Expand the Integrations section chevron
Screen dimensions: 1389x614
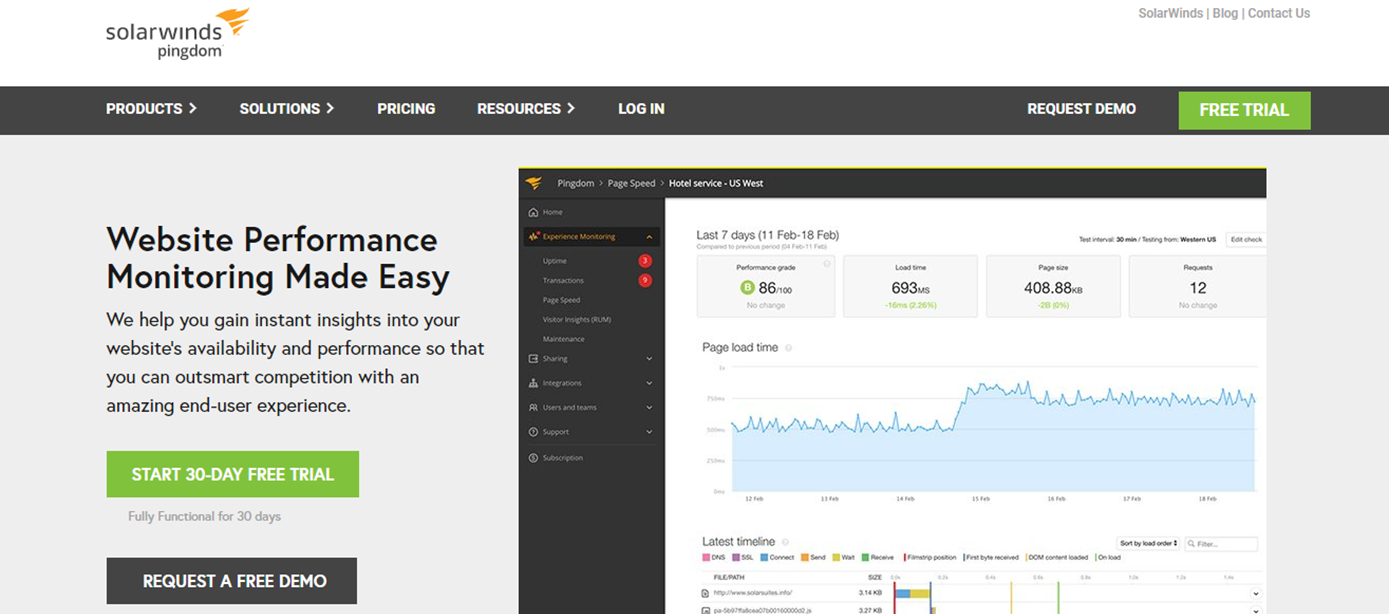point(650,383)
